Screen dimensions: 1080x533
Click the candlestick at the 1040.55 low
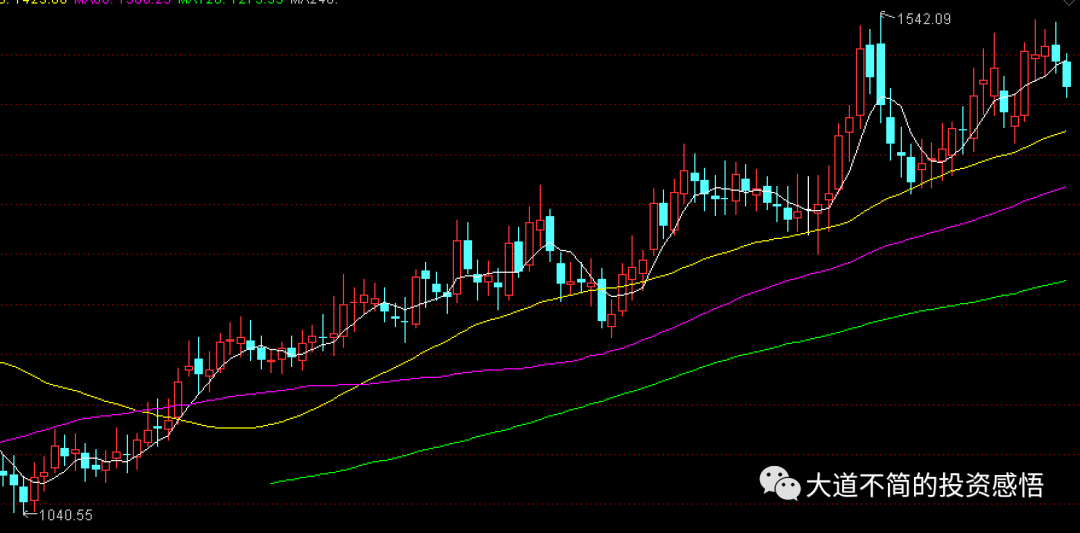click(x=23, y=493)
